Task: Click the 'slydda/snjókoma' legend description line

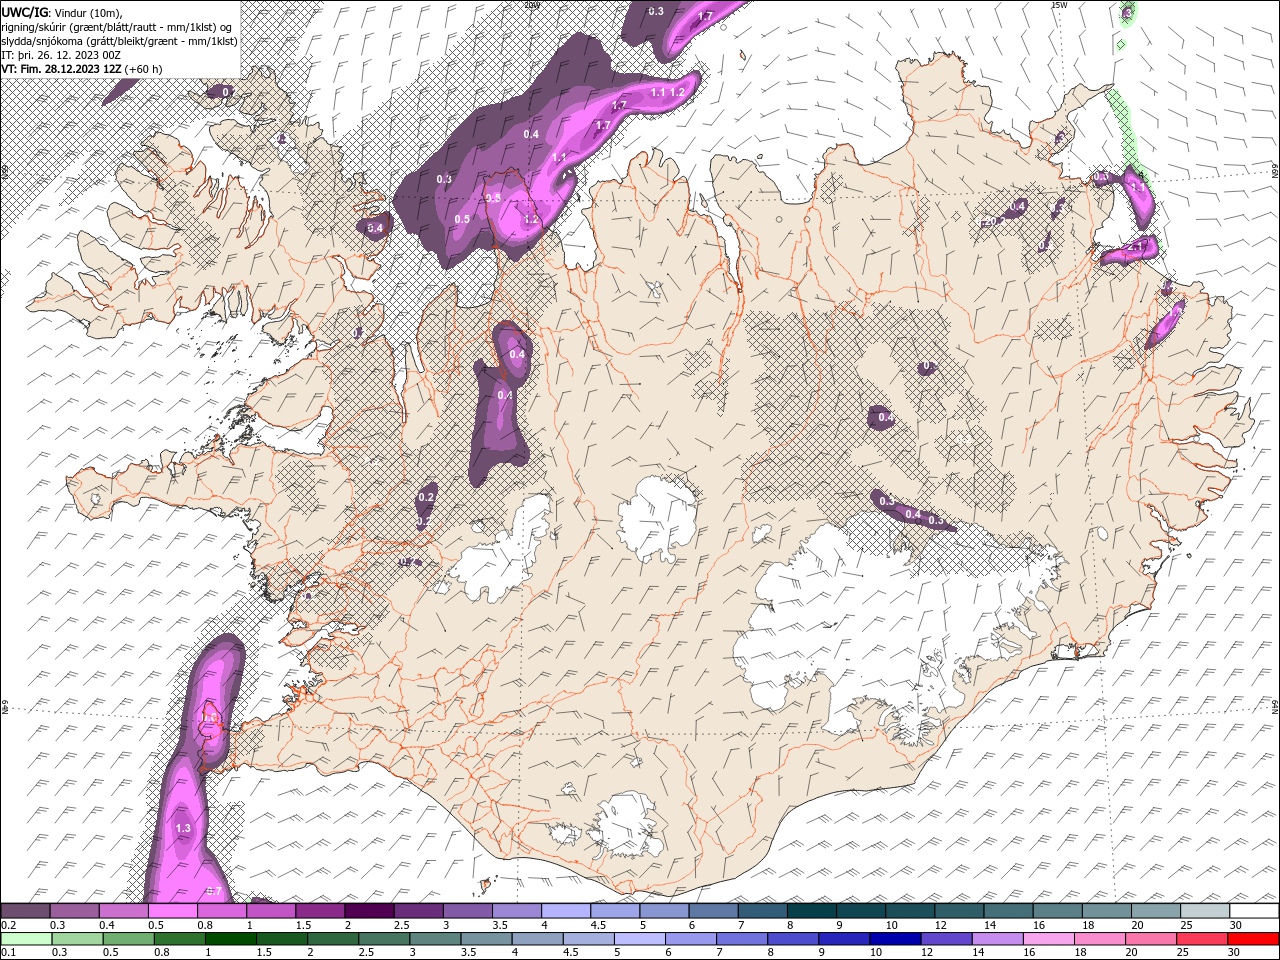Action: pos(119,41)
